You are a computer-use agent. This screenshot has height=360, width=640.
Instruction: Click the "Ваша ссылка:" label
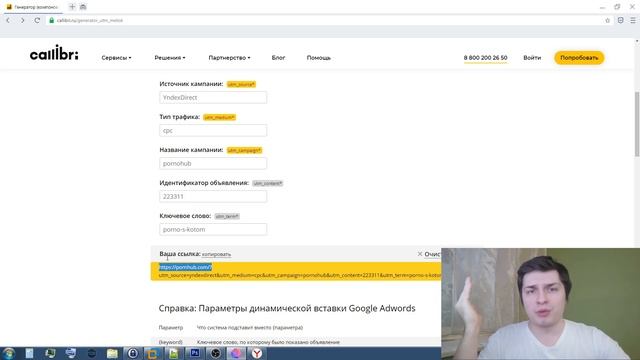pyautogui.click(x=180, y=254)
